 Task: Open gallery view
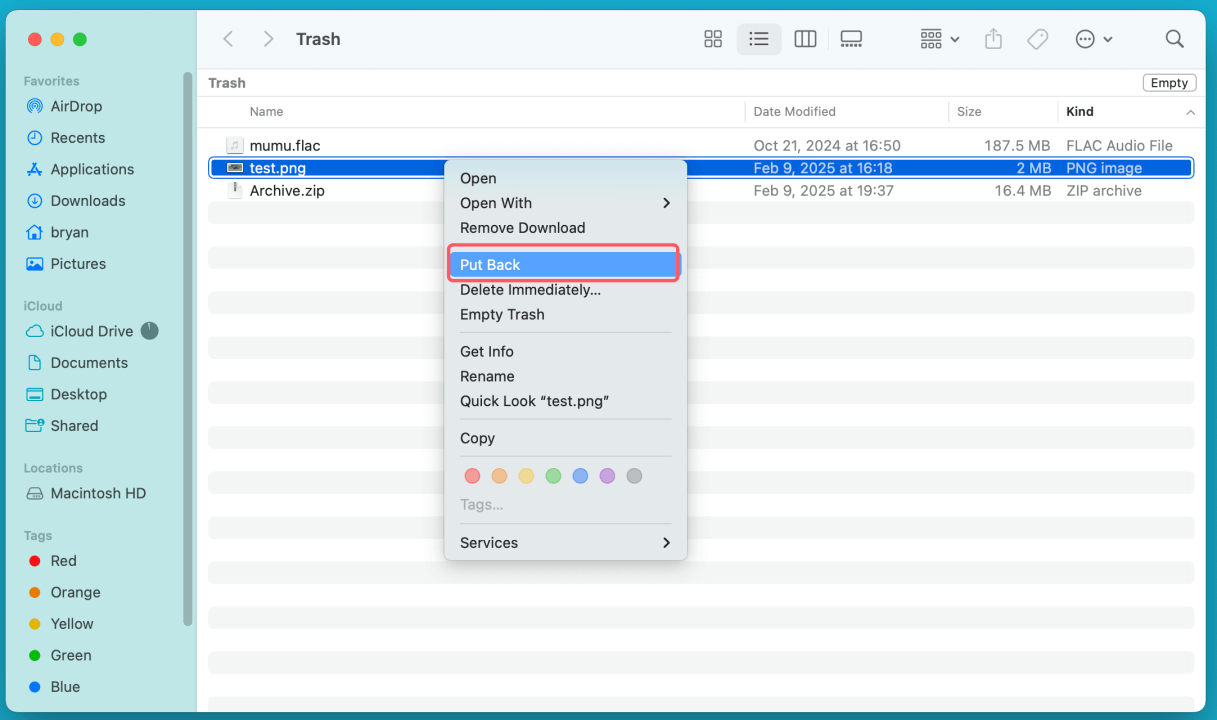851,39
